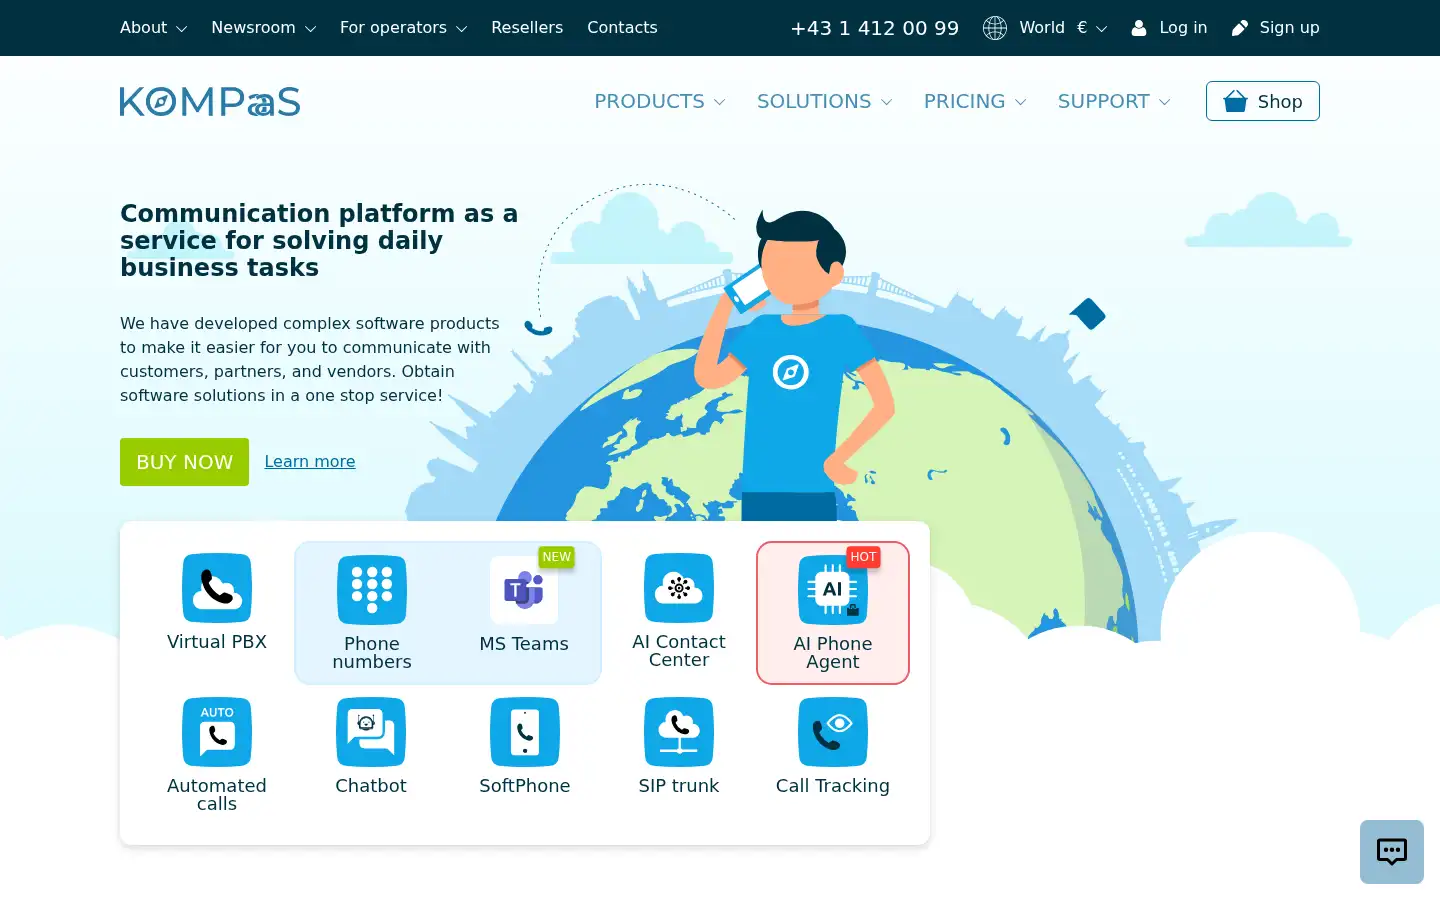Image resolution: width=1440 pixels, height=900 pixels.
Task: Click the NEW badge on MS Teams
Action: tap(557, 557)
